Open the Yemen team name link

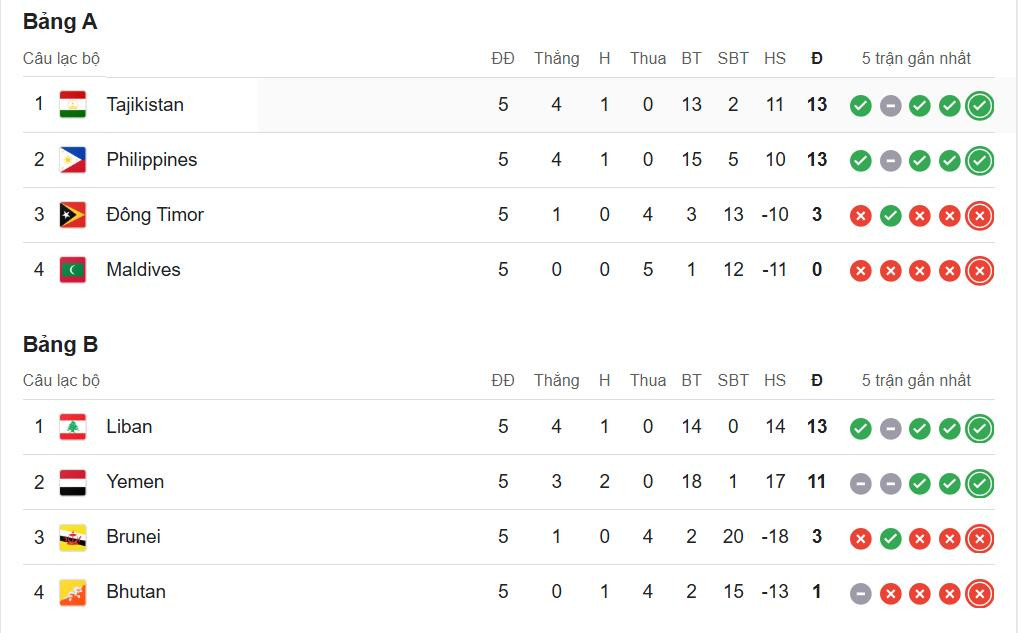135,482
